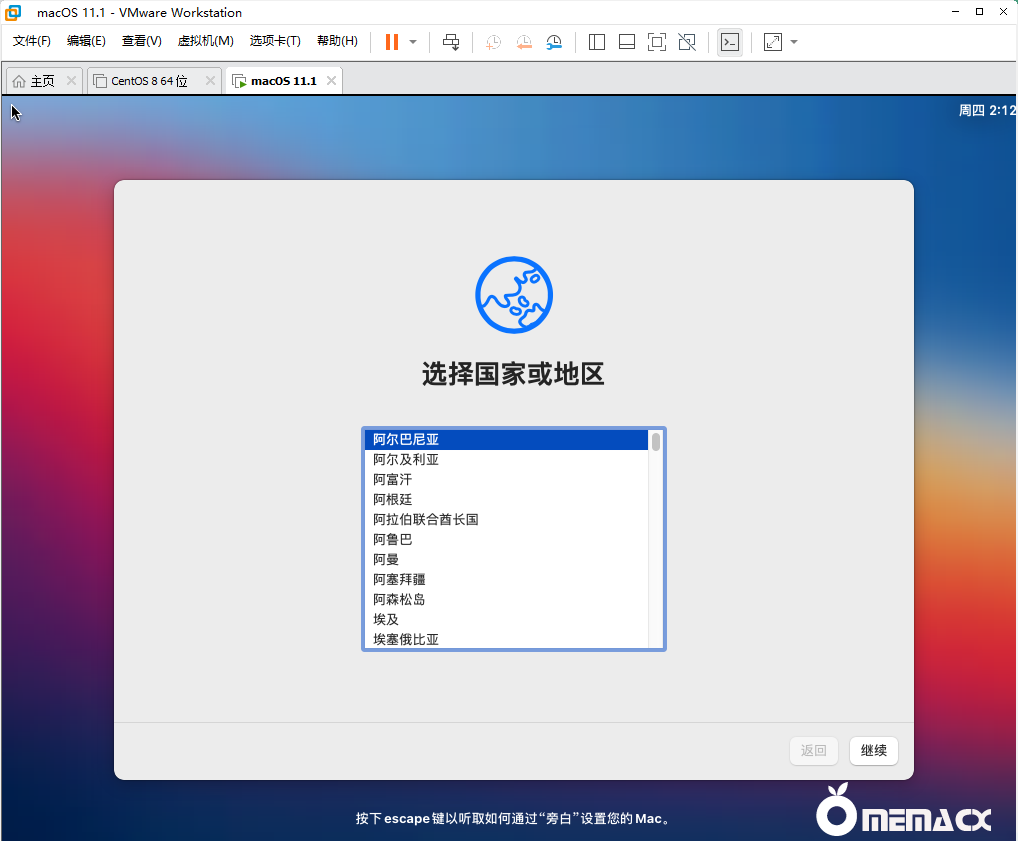
Task: Open the snapshot manager icon
Action: point(554,42)
